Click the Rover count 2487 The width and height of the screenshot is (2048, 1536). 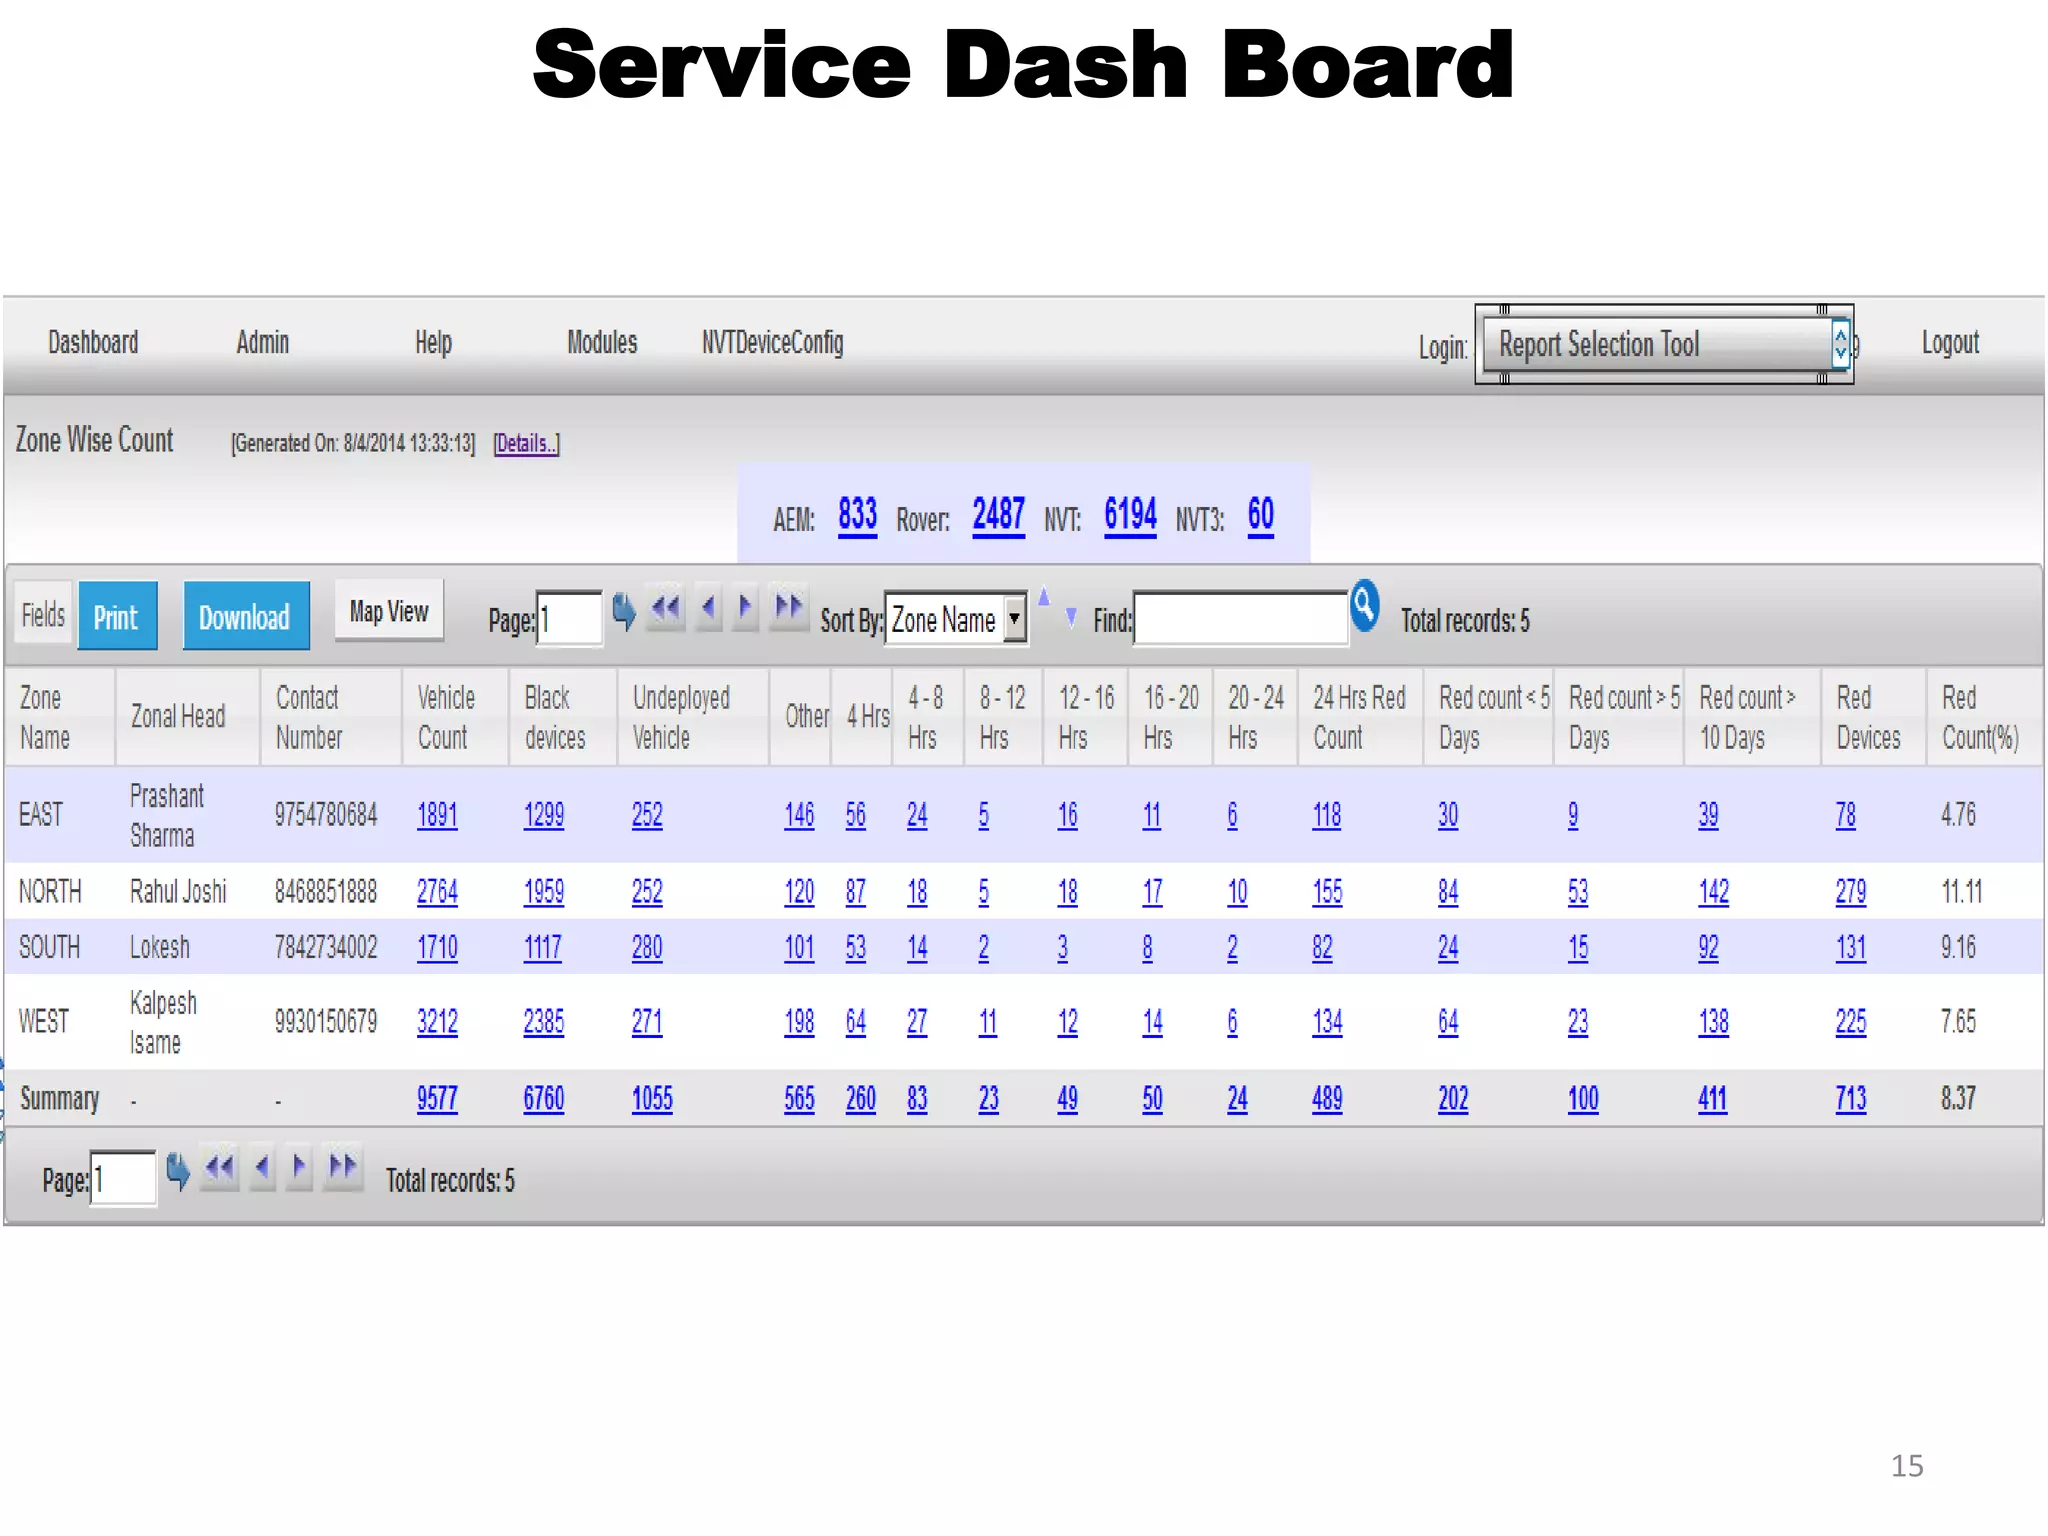tap(998, 515)
